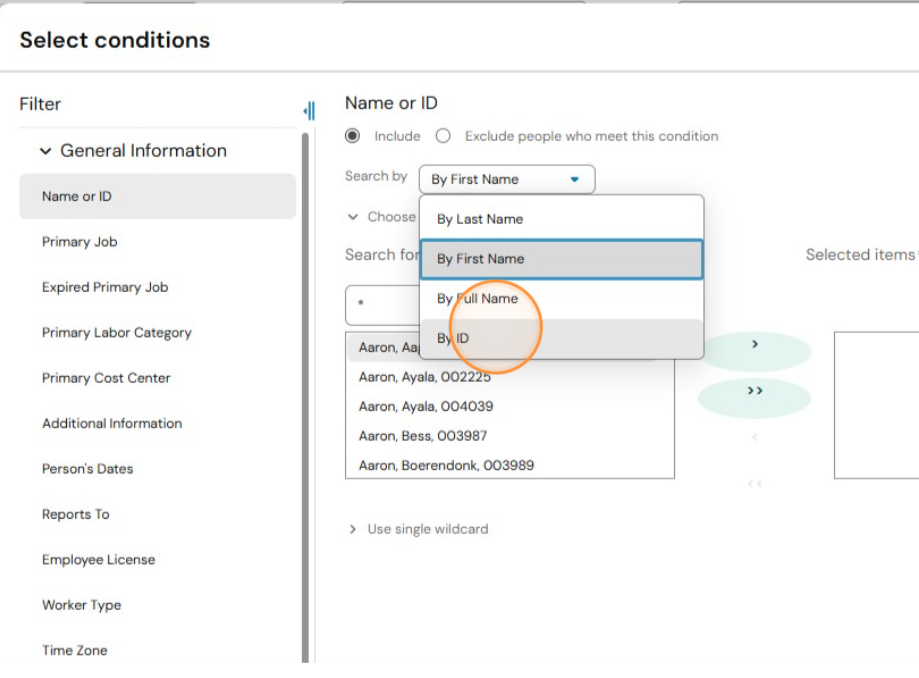Click the remove all items double-left arrow
This screenshot has width=919, height=678.
pyautogui.click(x=755, y=484)
